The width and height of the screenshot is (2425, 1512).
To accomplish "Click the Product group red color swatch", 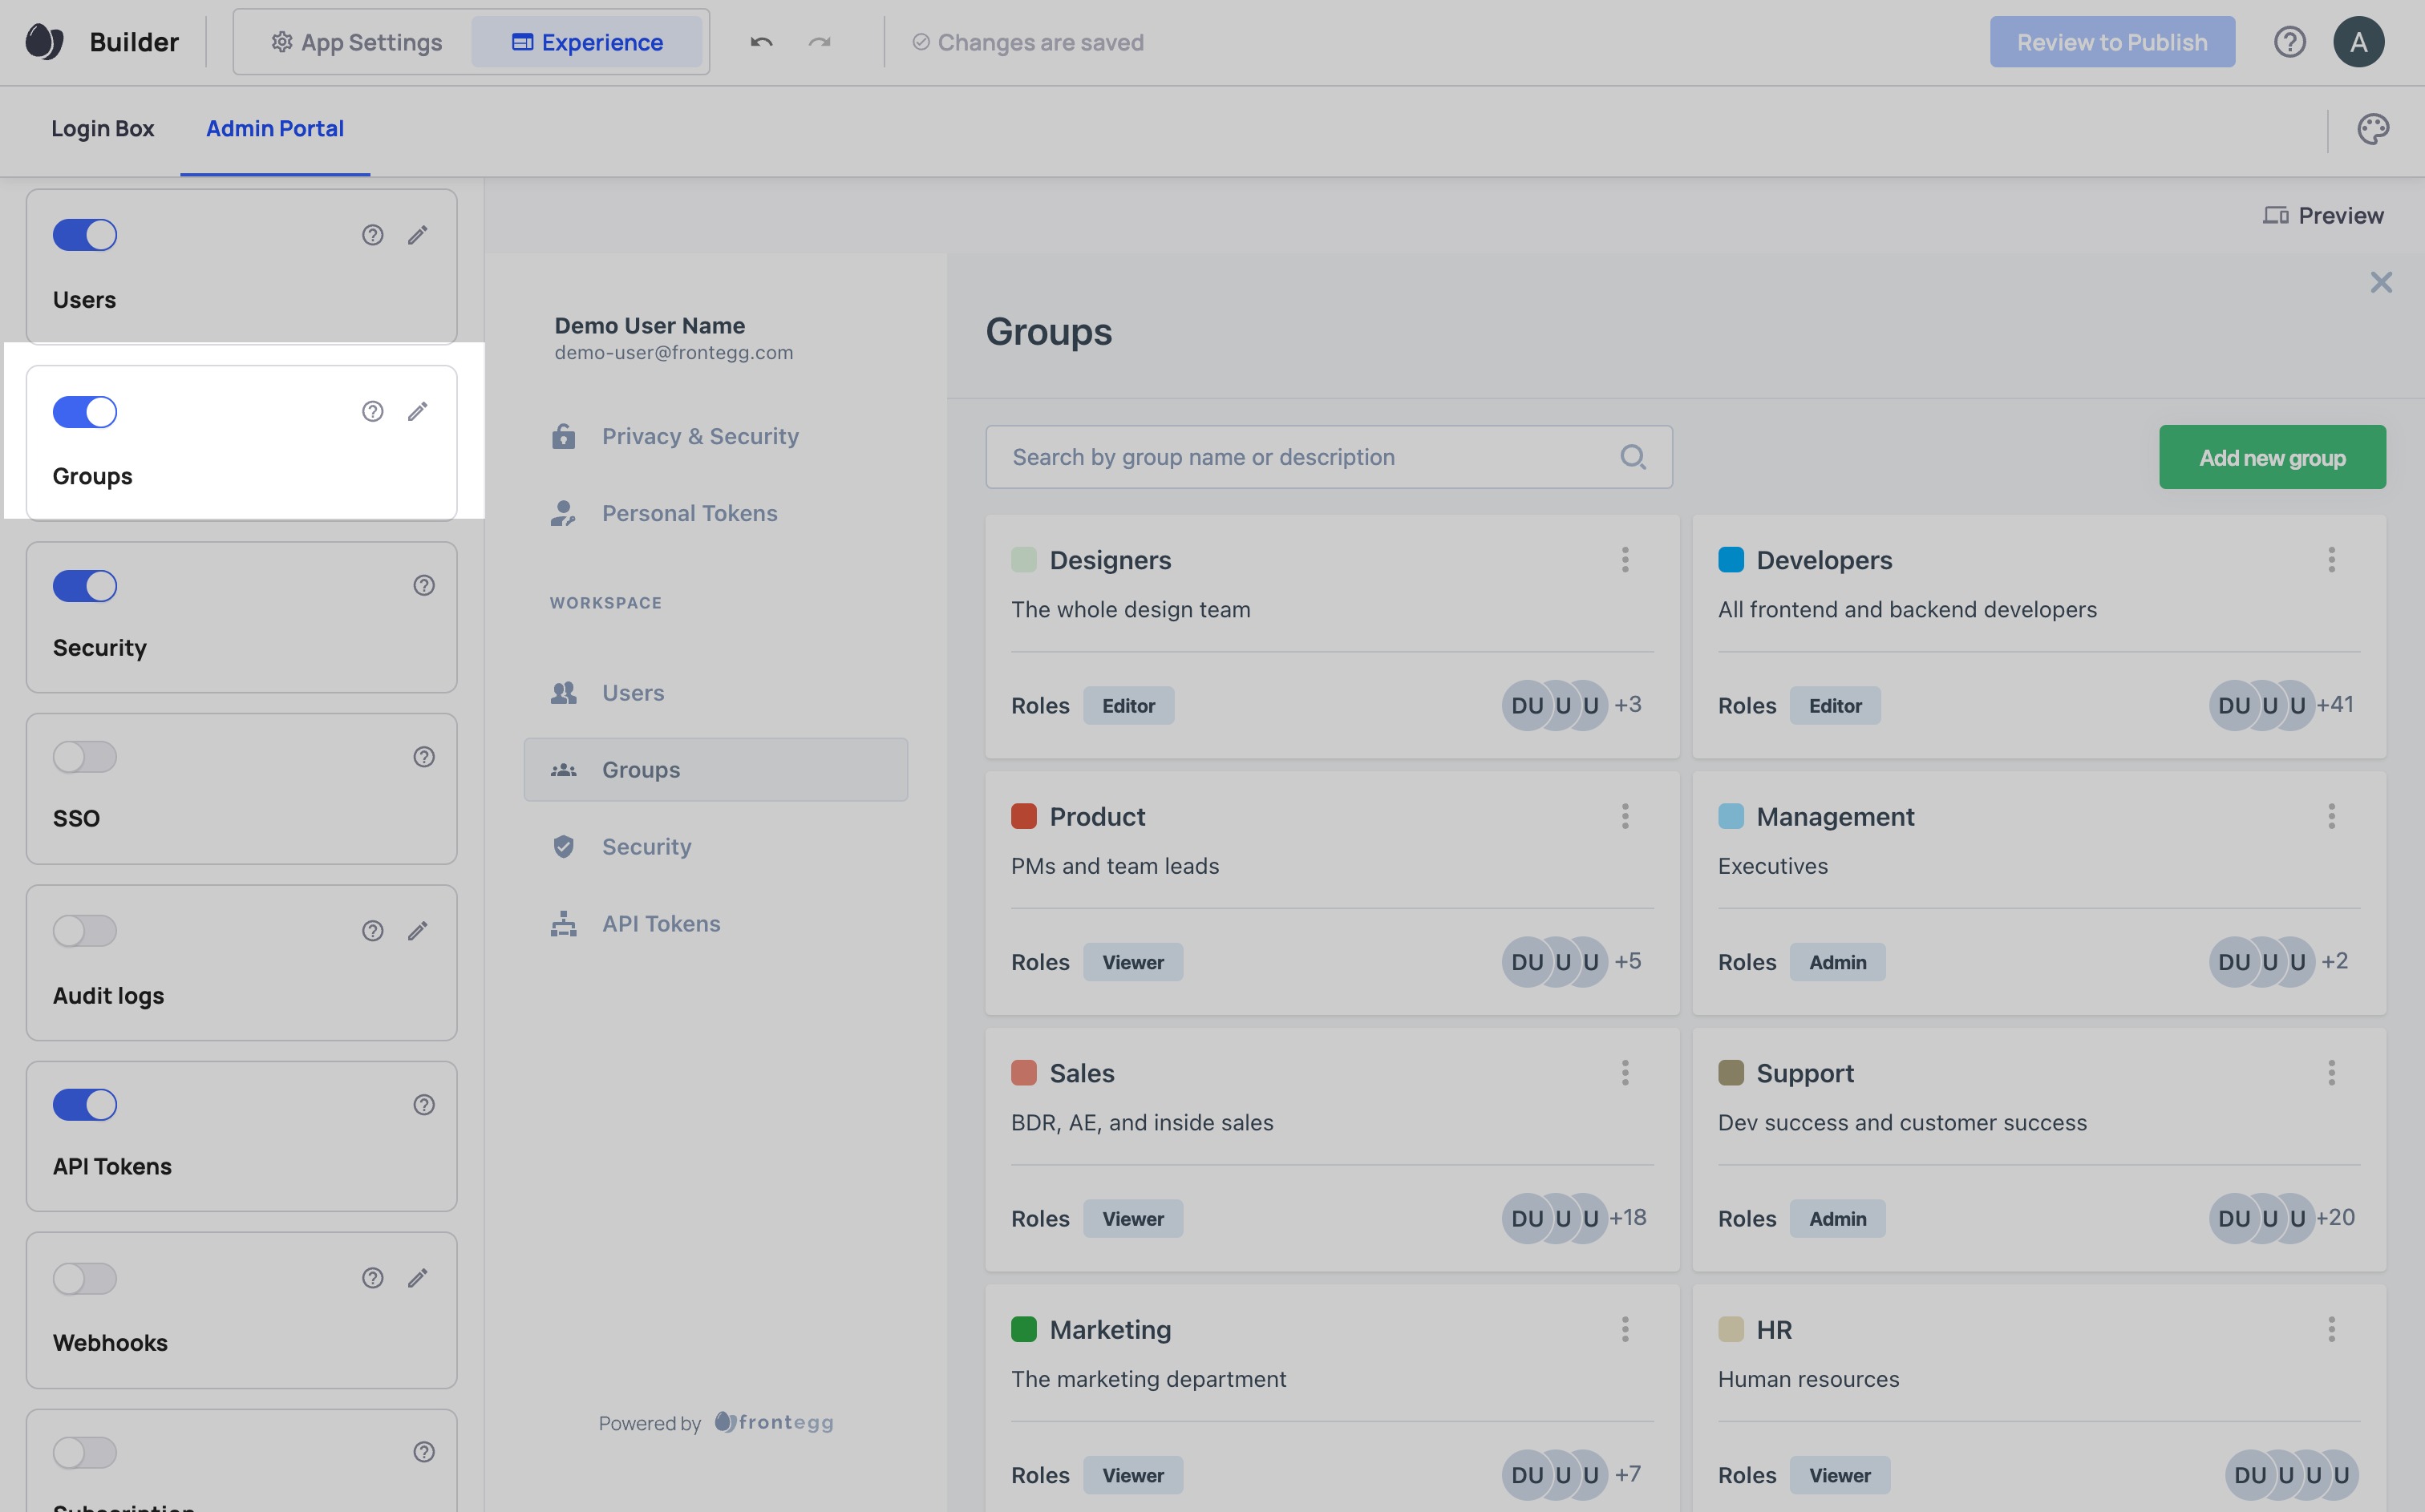I will [1023, 816].
